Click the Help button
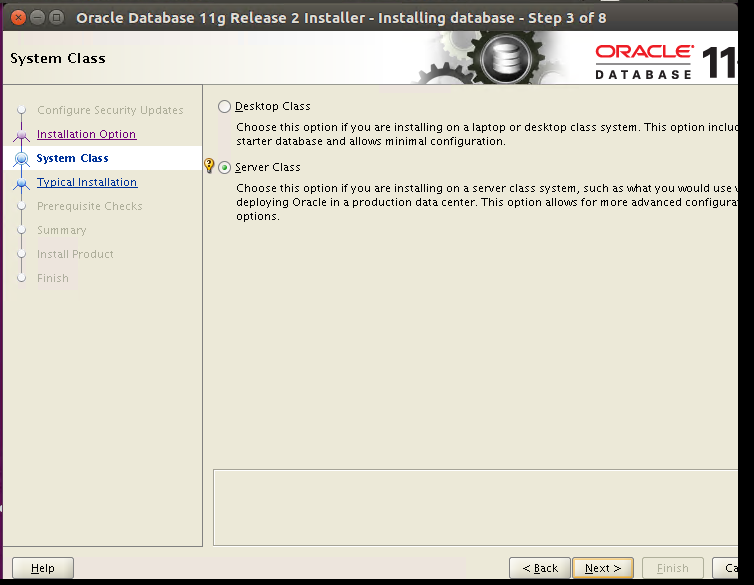Image resolution: width=754 pixels, height=585 pixels. (43, 568)
